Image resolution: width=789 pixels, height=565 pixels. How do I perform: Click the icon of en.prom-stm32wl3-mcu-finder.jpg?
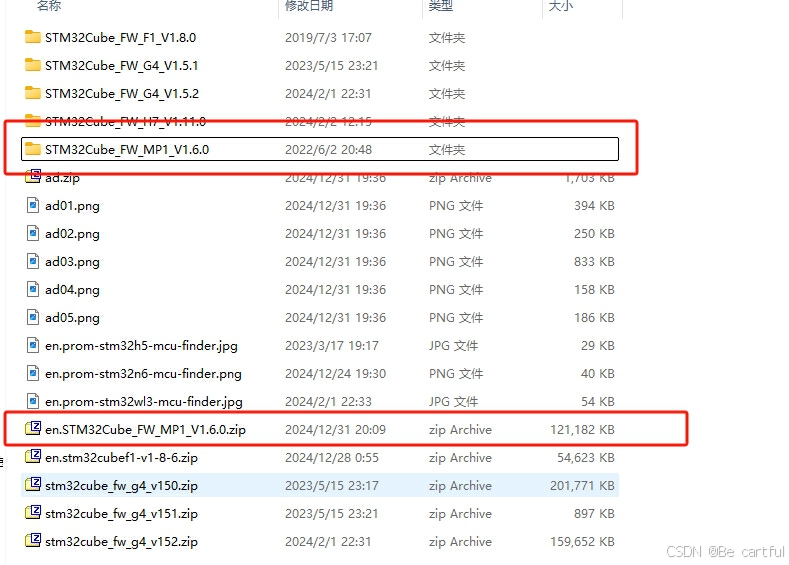coord(33,401)
